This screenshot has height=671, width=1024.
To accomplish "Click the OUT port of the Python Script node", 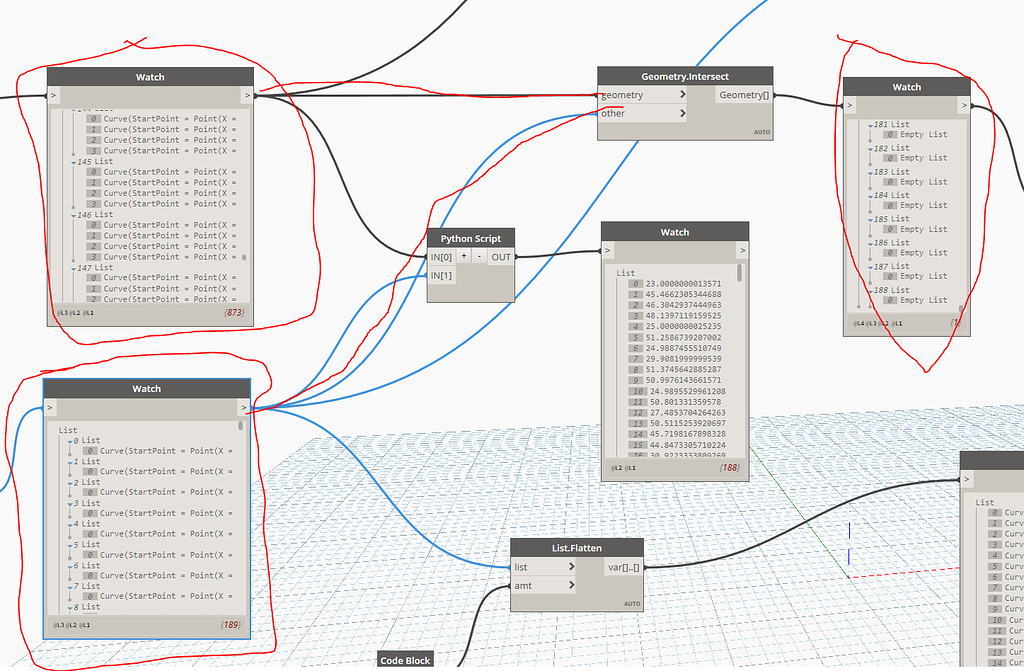I will pos(500,257).
